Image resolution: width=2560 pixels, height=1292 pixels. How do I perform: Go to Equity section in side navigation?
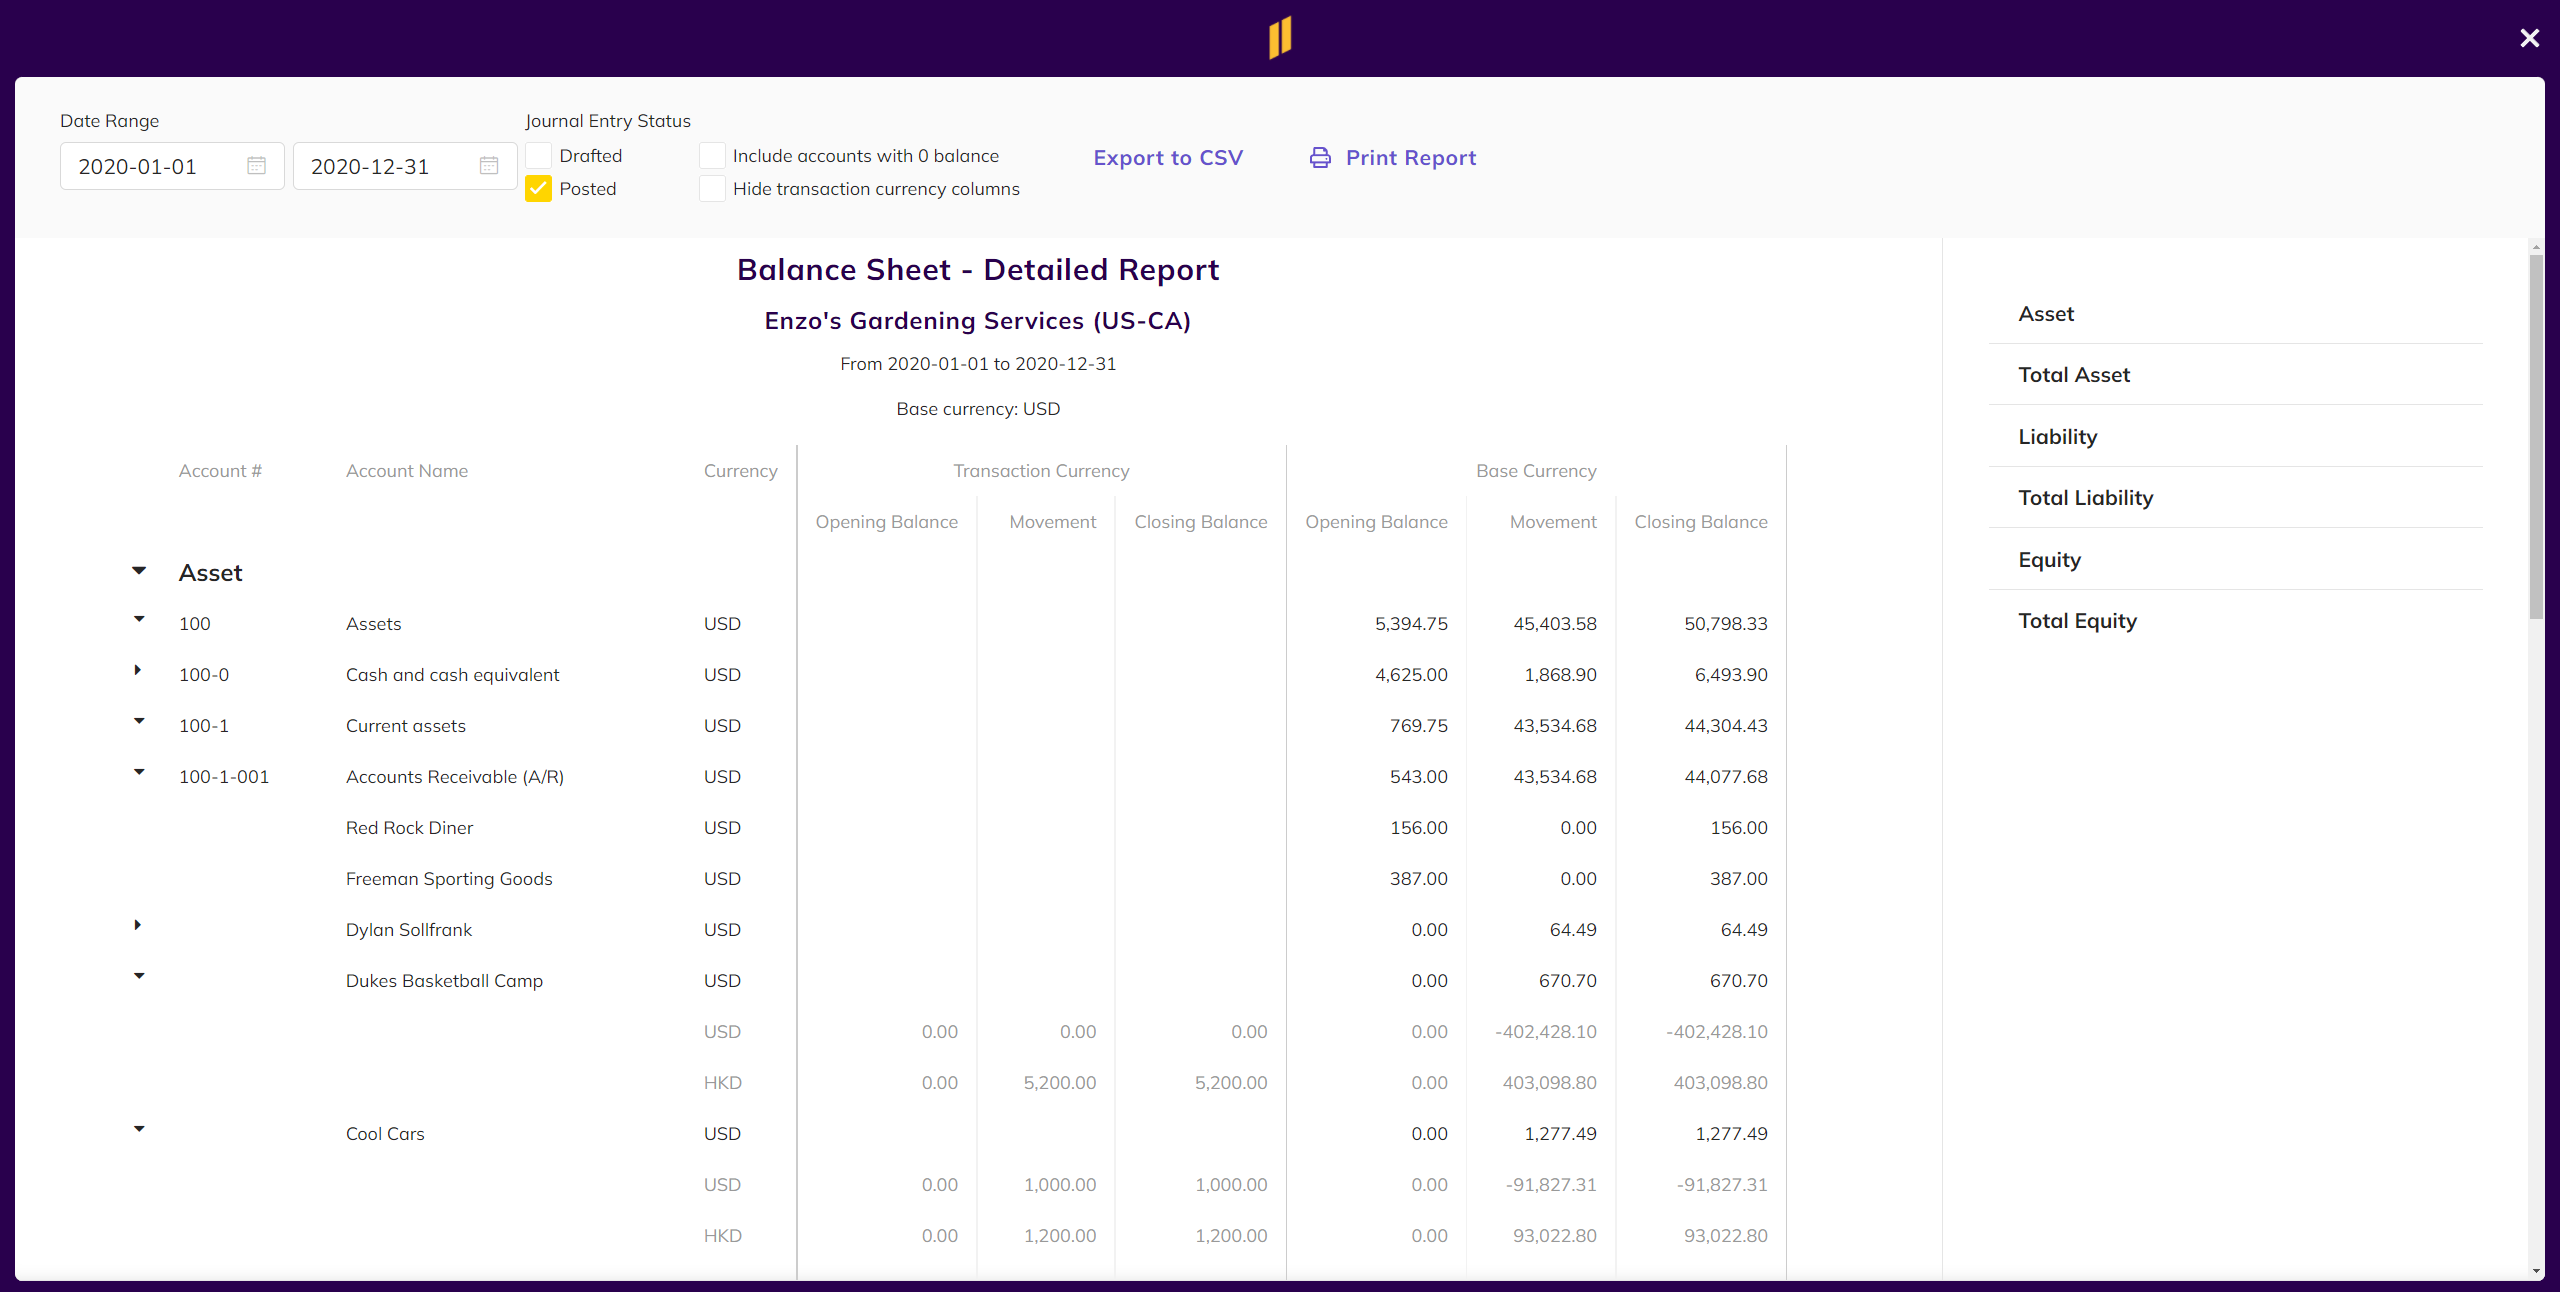pos(2049,560)
